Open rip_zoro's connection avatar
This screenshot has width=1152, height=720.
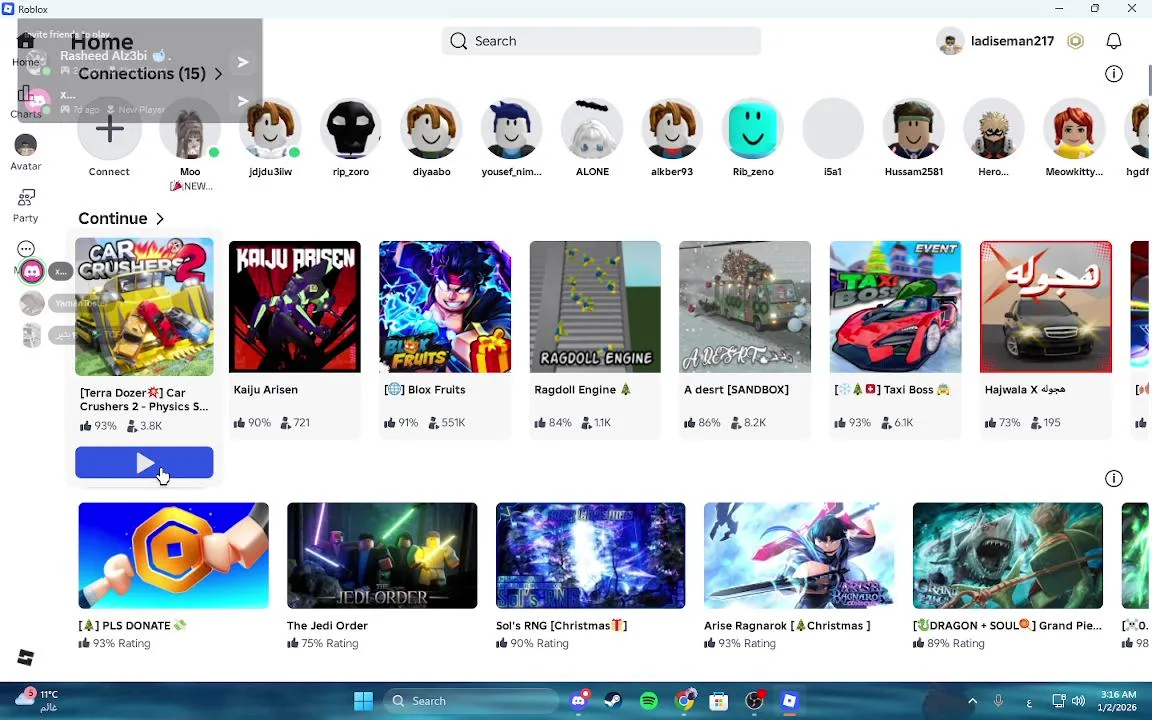point(350,129)
